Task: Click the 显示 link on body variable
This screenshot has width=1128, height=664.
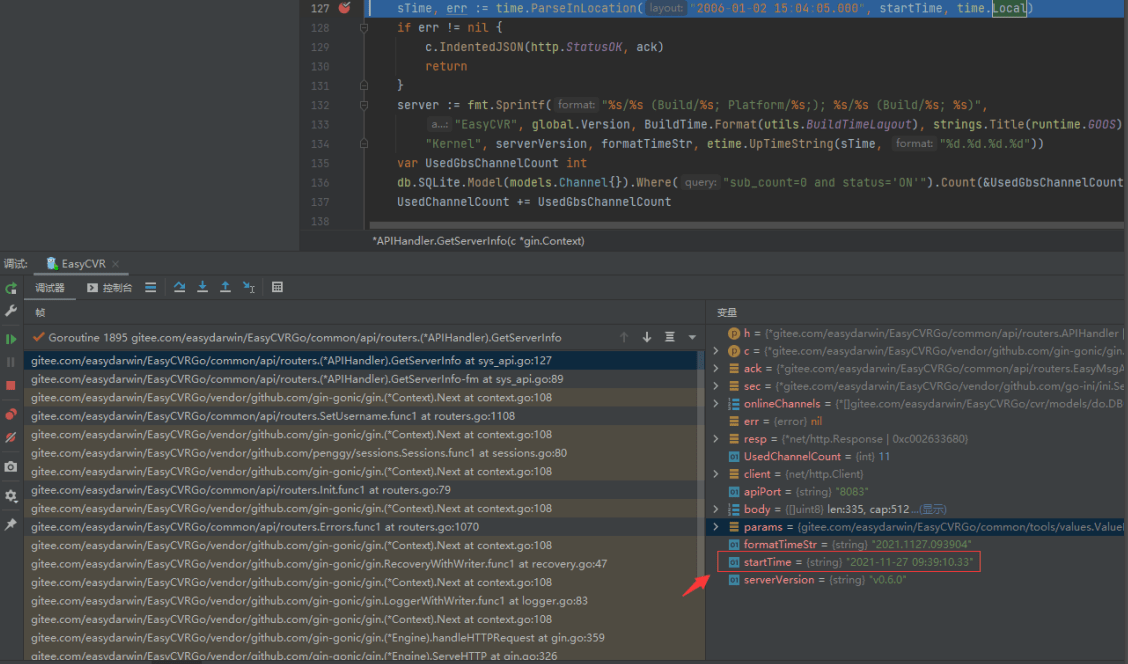Action: (932, 510)
